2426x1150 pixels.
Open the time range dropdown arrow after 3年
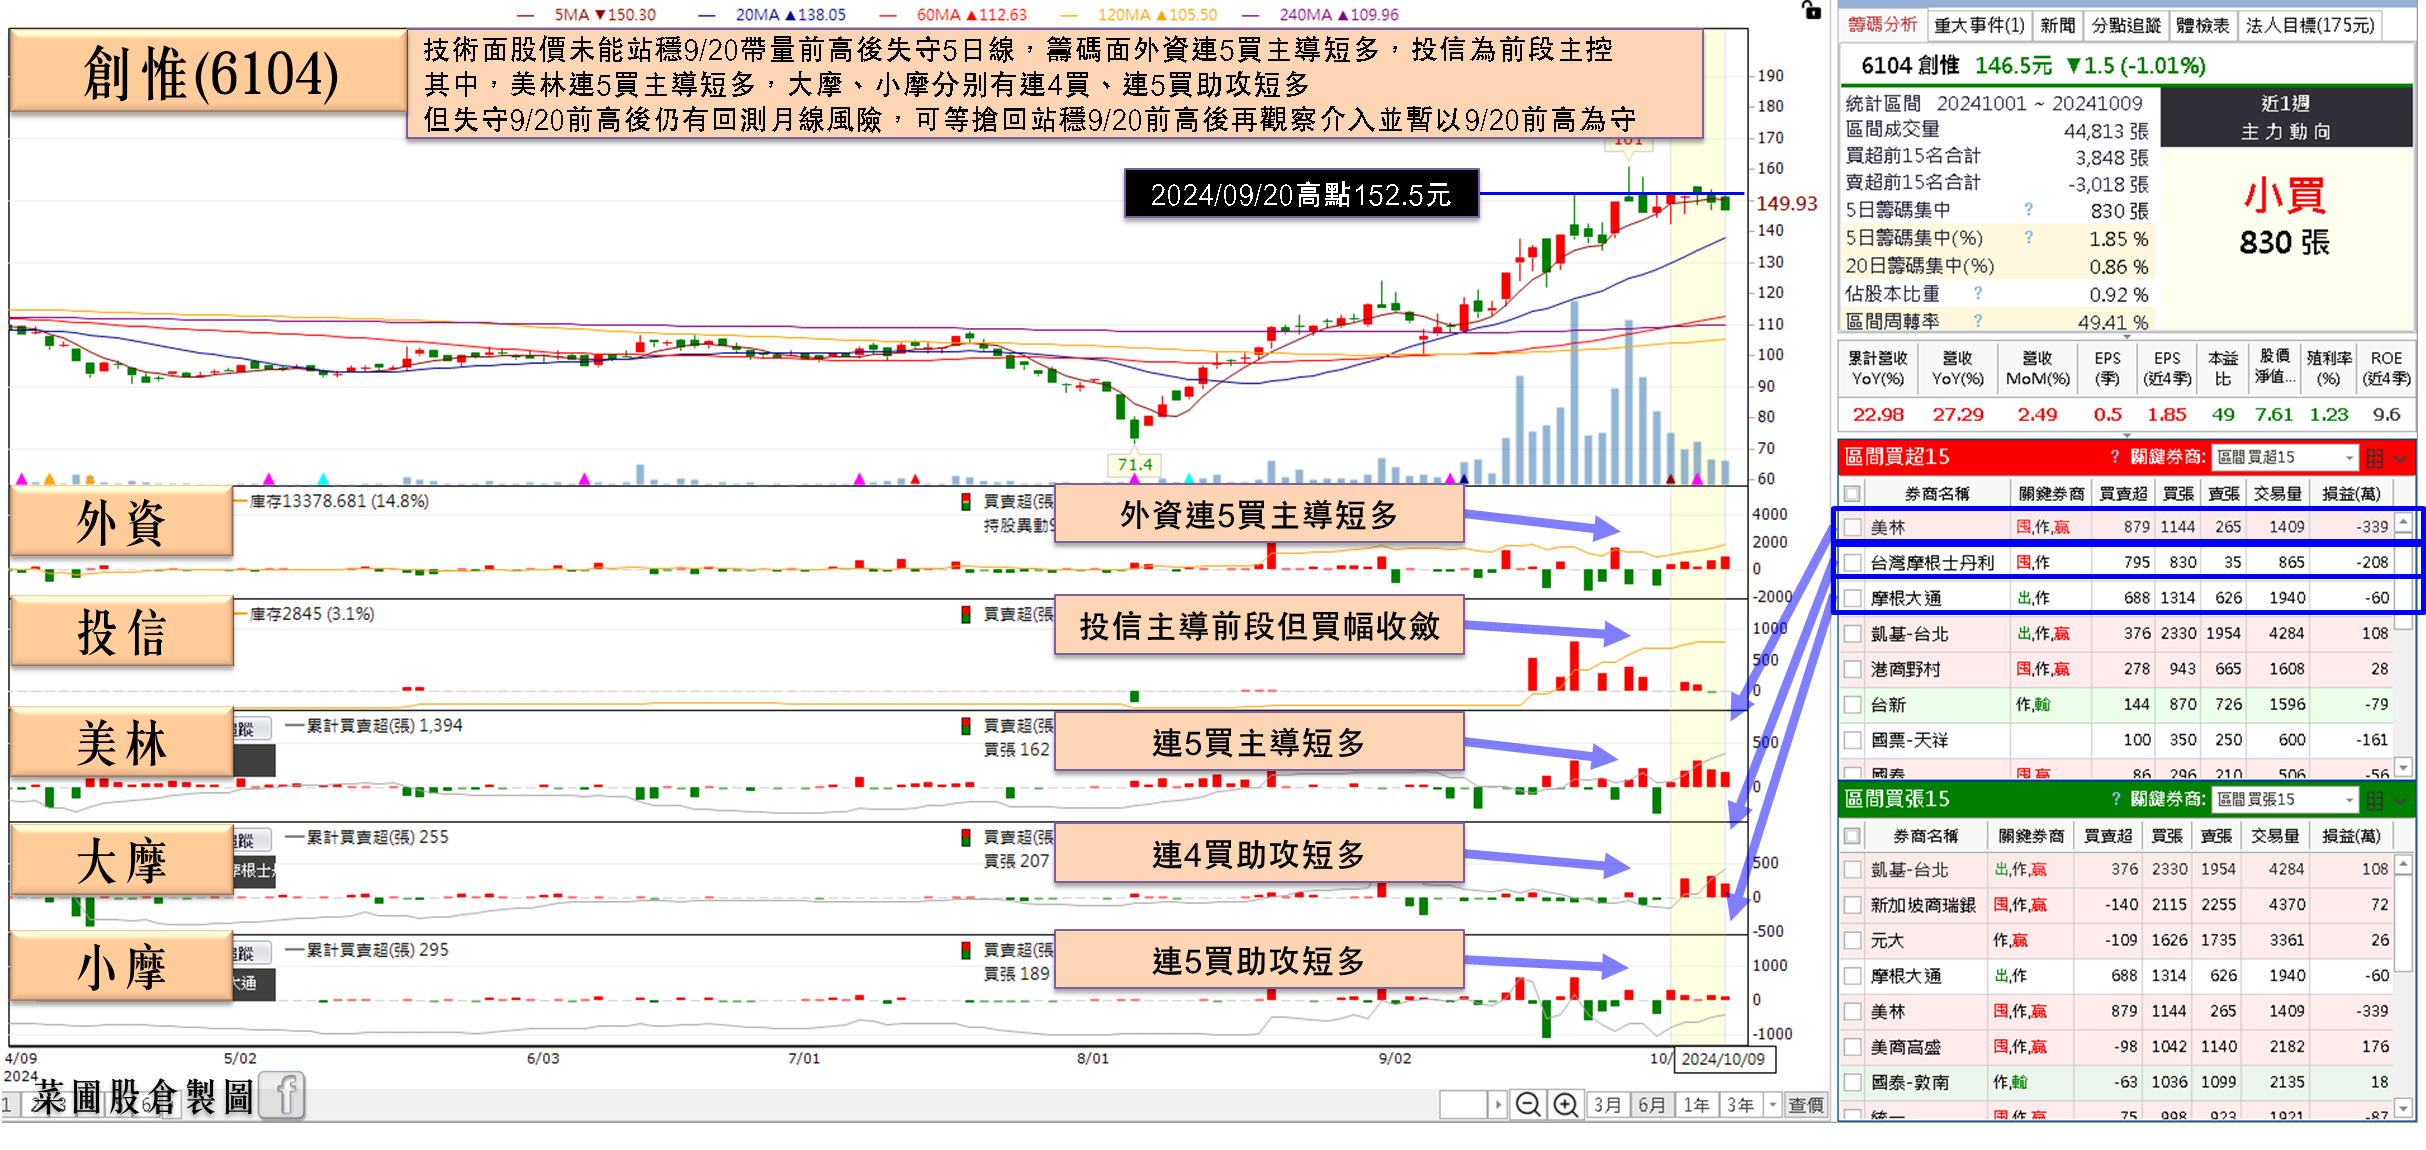tap(1772, 1105)
